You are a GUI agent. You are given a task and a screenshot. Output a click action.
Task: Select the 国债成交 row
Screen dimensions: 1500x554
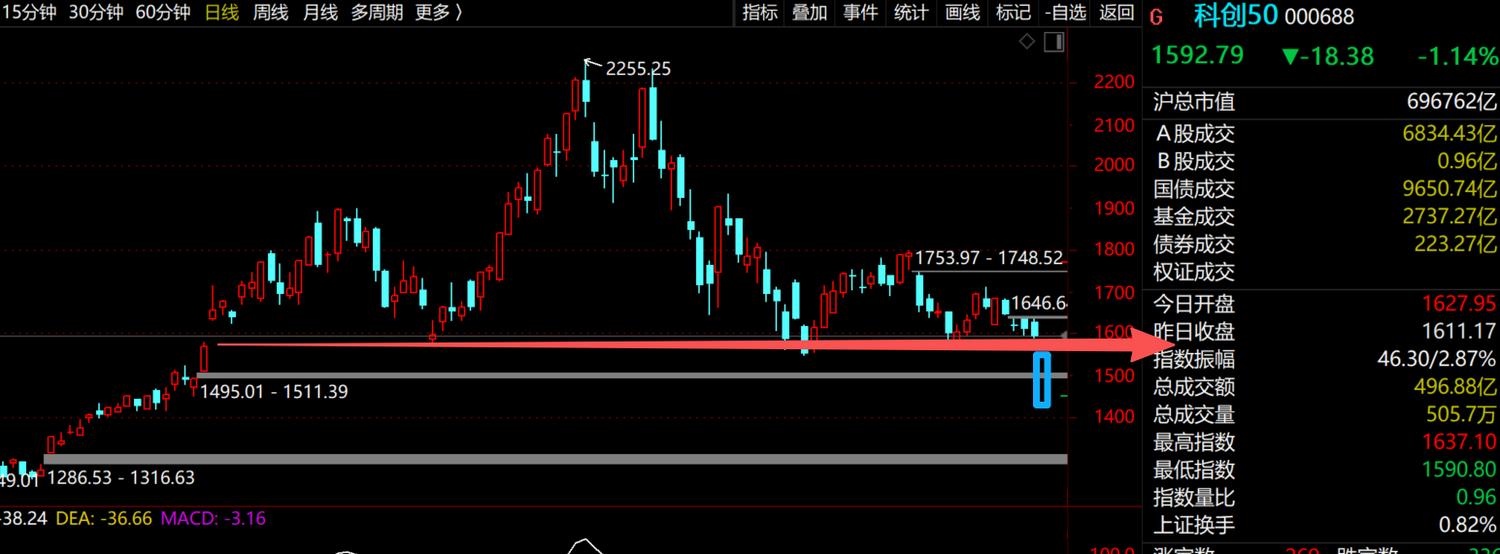click(1324, 189)
